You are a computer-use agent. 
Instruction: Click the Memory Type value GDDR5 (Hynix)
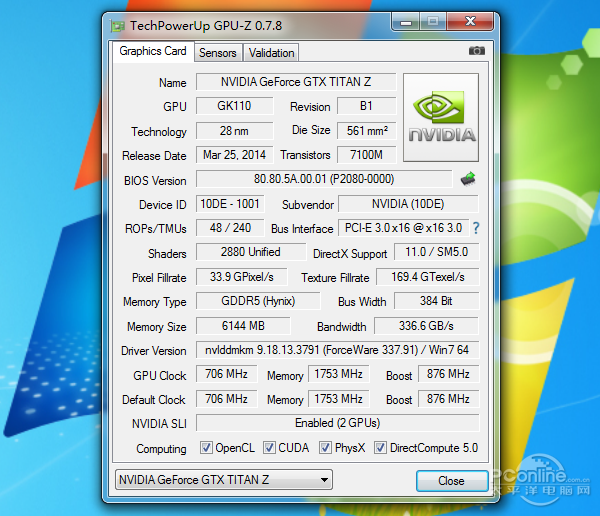[258, 301]
